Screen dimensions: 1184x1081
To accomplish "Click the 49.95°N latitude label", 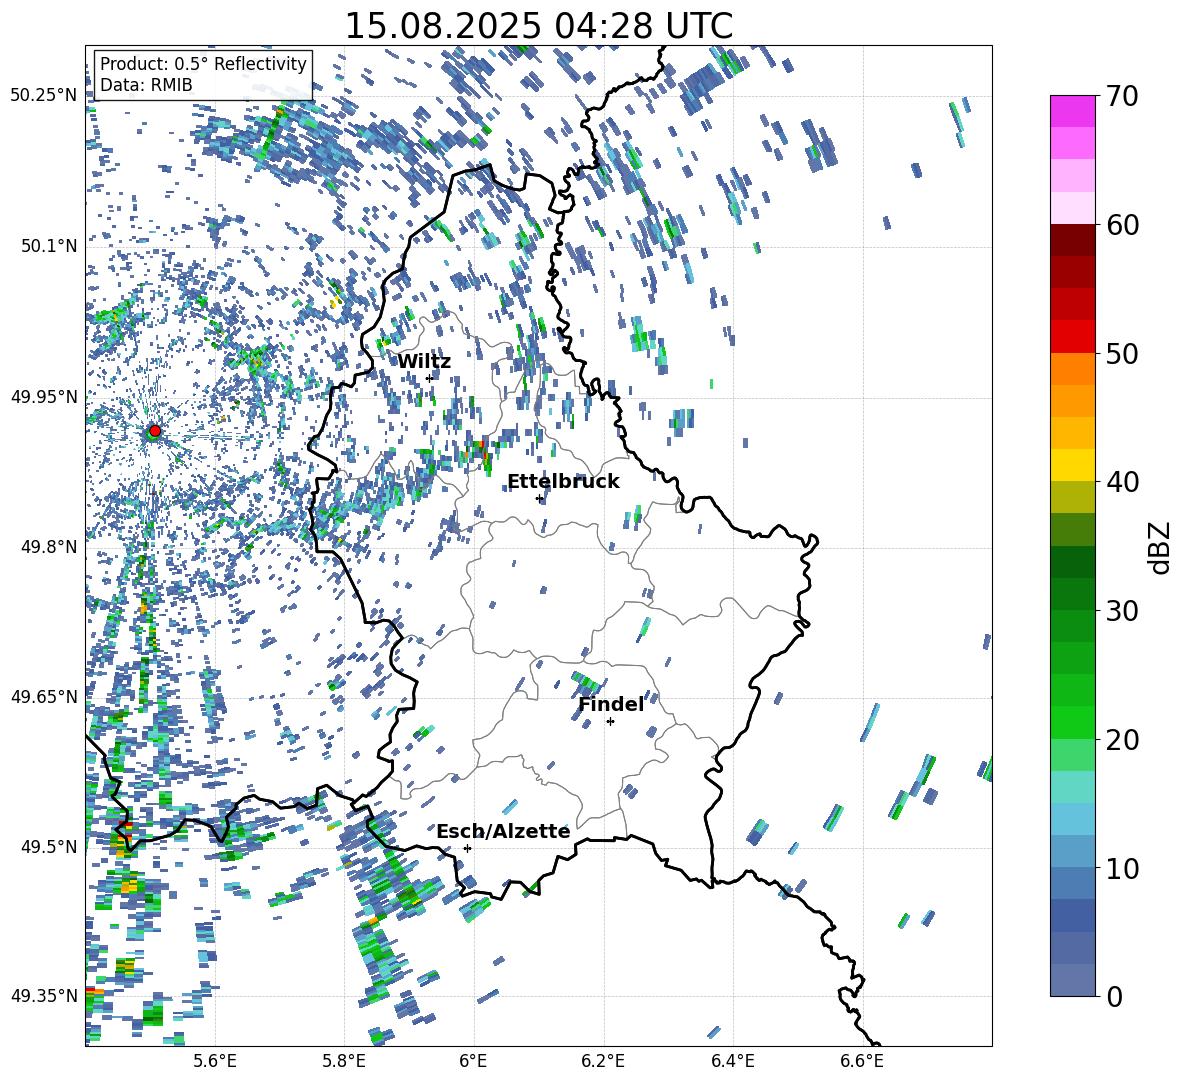I will point(44,397).
